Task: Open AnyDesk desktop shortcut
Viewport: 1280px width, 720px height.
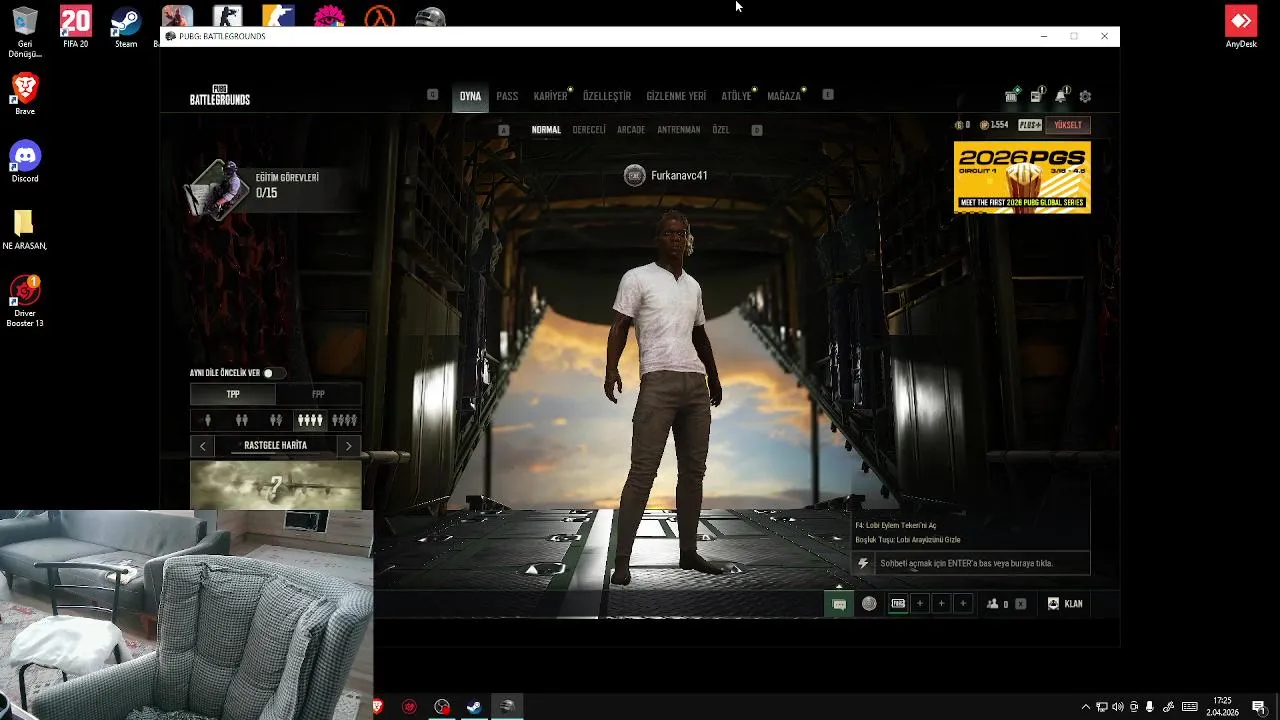Action: 1241,27
